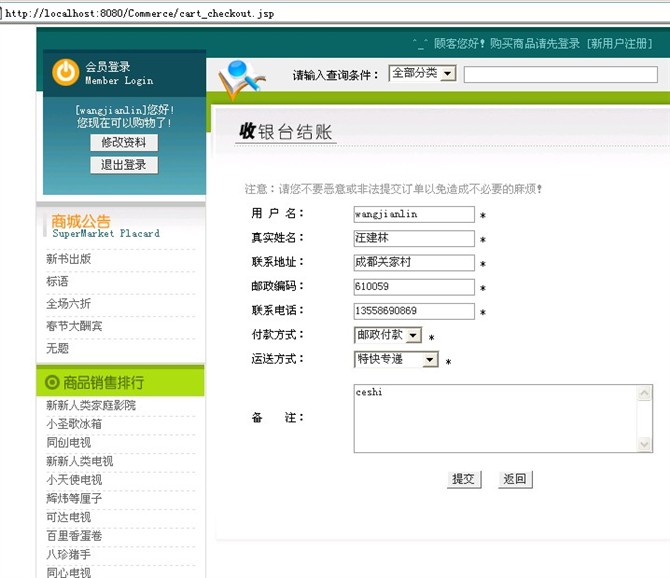Screen dimensions: 670x578
Task: Open the 运送方式 dropdown showing 特快专递
Action: click(x=396, y=359)
